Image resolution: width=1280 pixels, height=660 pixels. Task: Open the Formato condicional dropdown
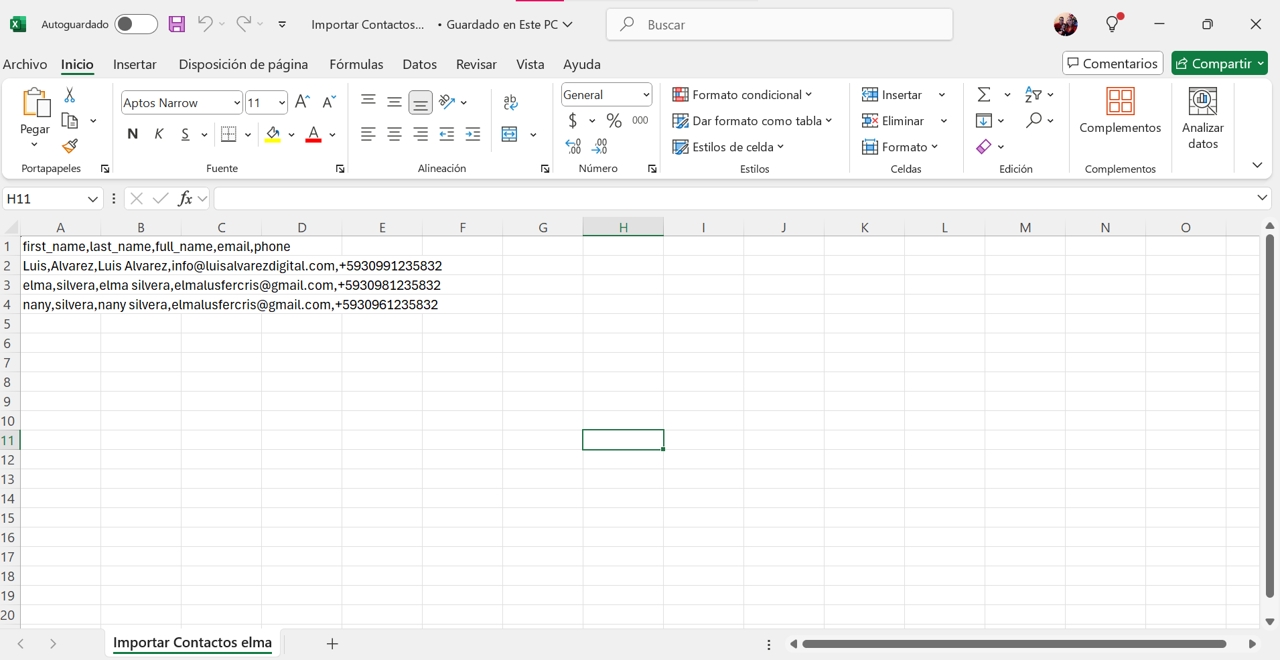click(x=742, y=95)
